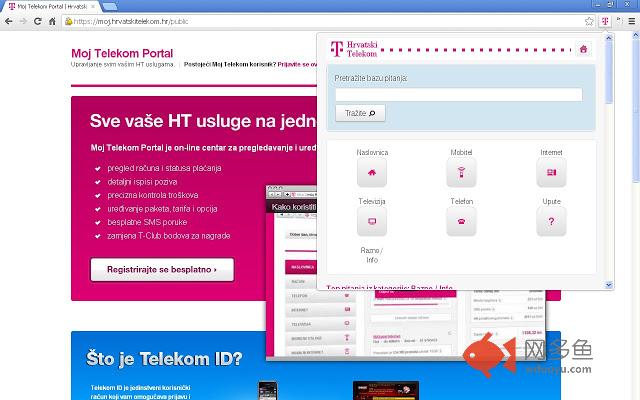Viewport: 640px width, 400px height.
Task: Click the Prijavite se link
Action: pyautogui.click(x=297, y=64)
